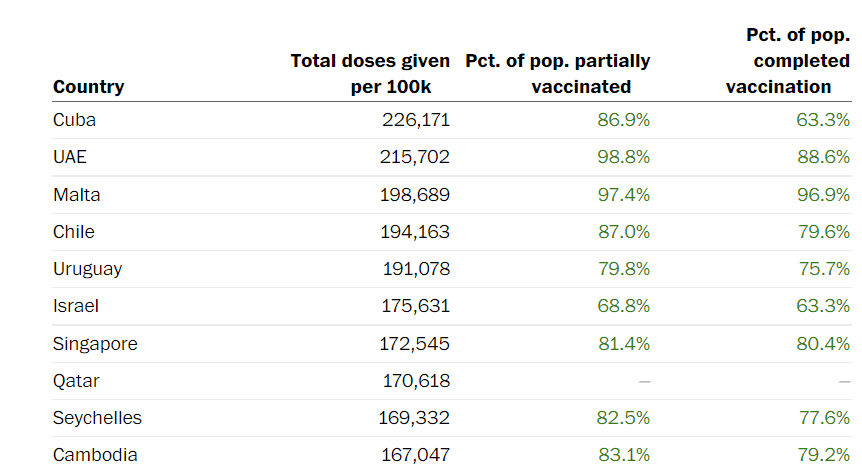
Task: Click Malta's 96.9% completed vaccination value
Action: point(823,194)
